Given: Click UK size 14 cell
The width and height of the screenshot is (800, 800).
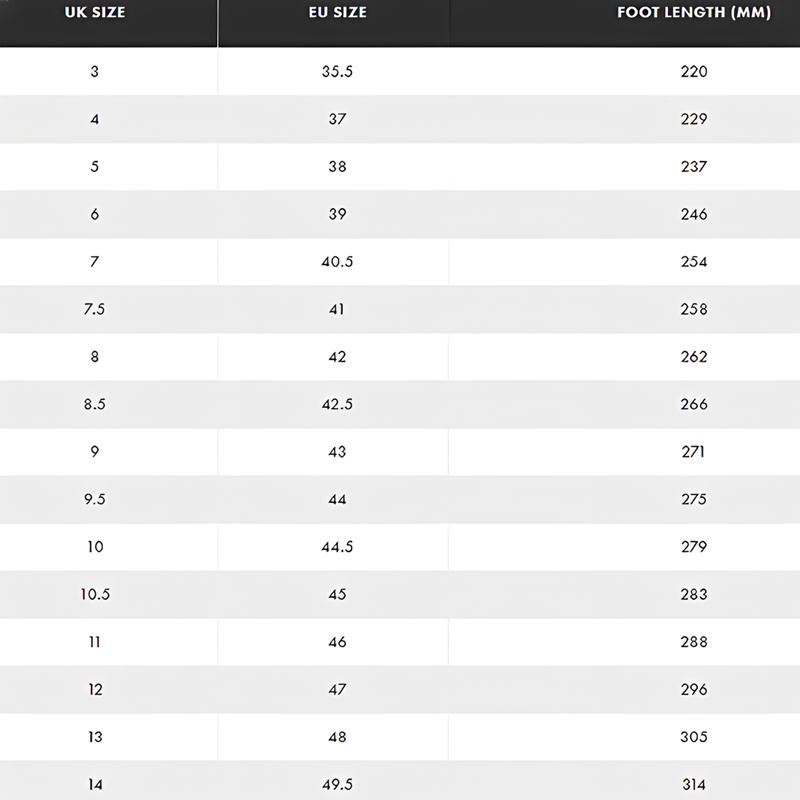Looking at the screenshot, I should [95, 785].
